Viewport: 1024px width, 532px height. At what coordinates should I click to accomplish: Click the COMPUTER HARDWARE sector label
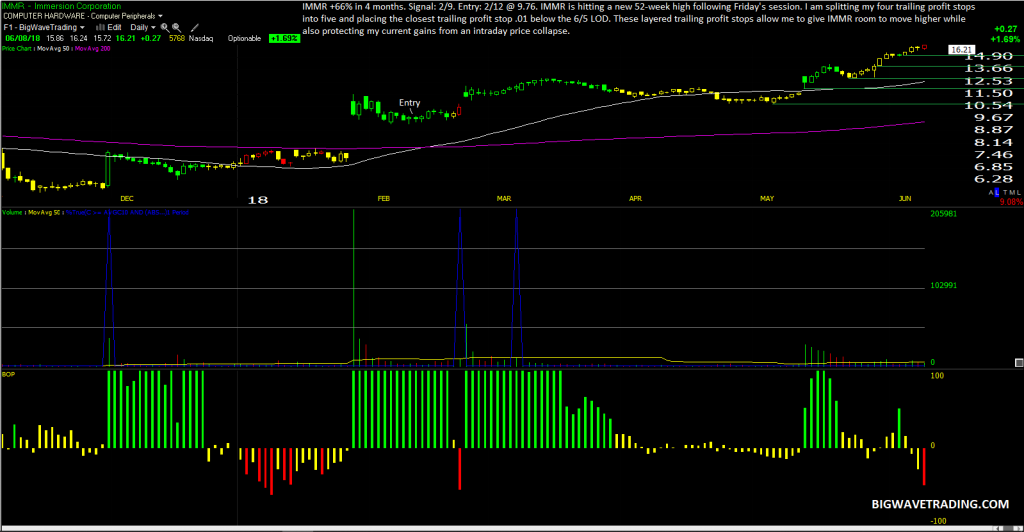point(44,16)
